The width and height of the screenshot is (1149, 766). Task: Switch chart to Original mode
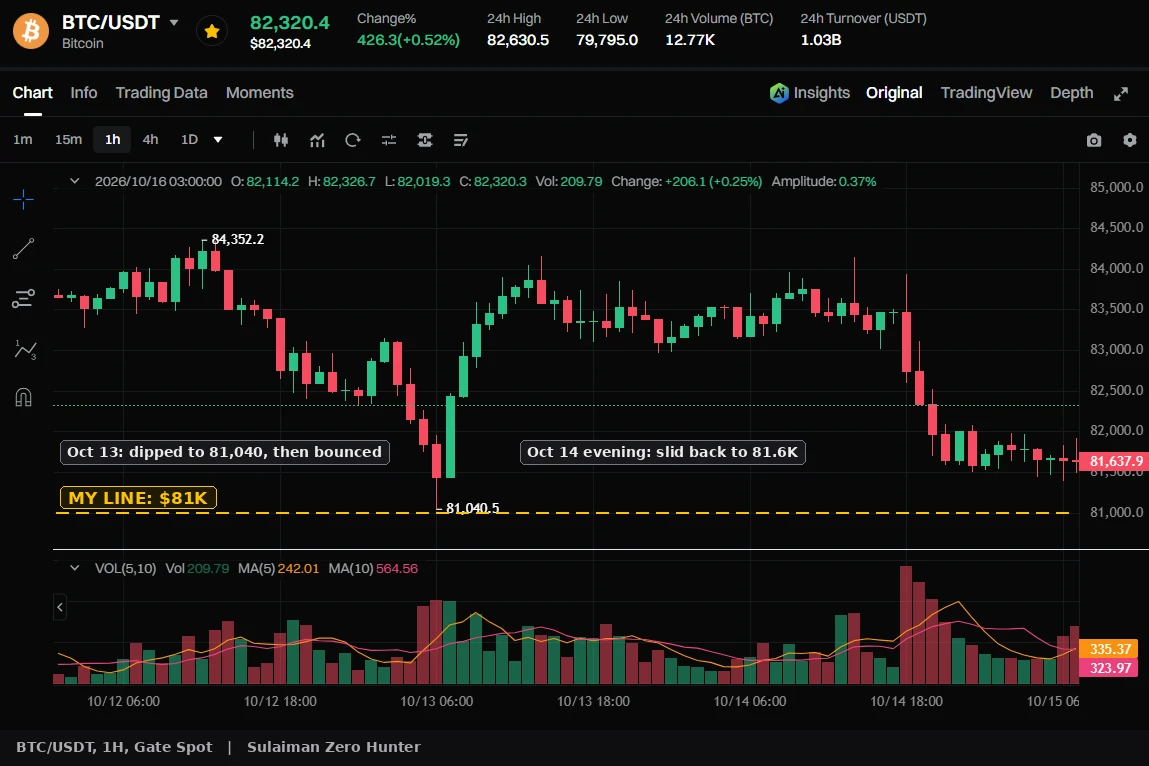894,93
